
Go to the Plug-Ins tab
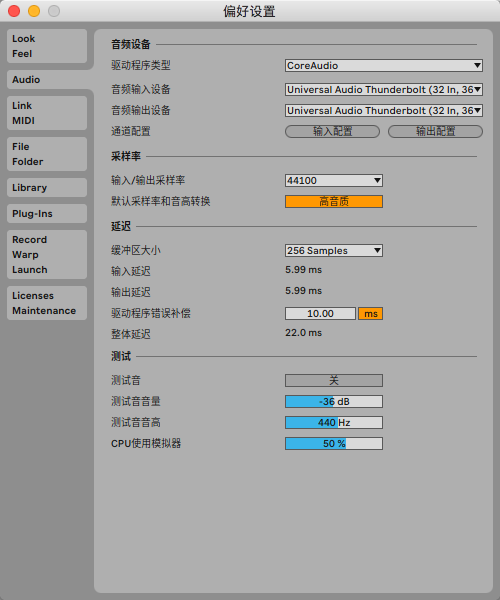[47, 214]
